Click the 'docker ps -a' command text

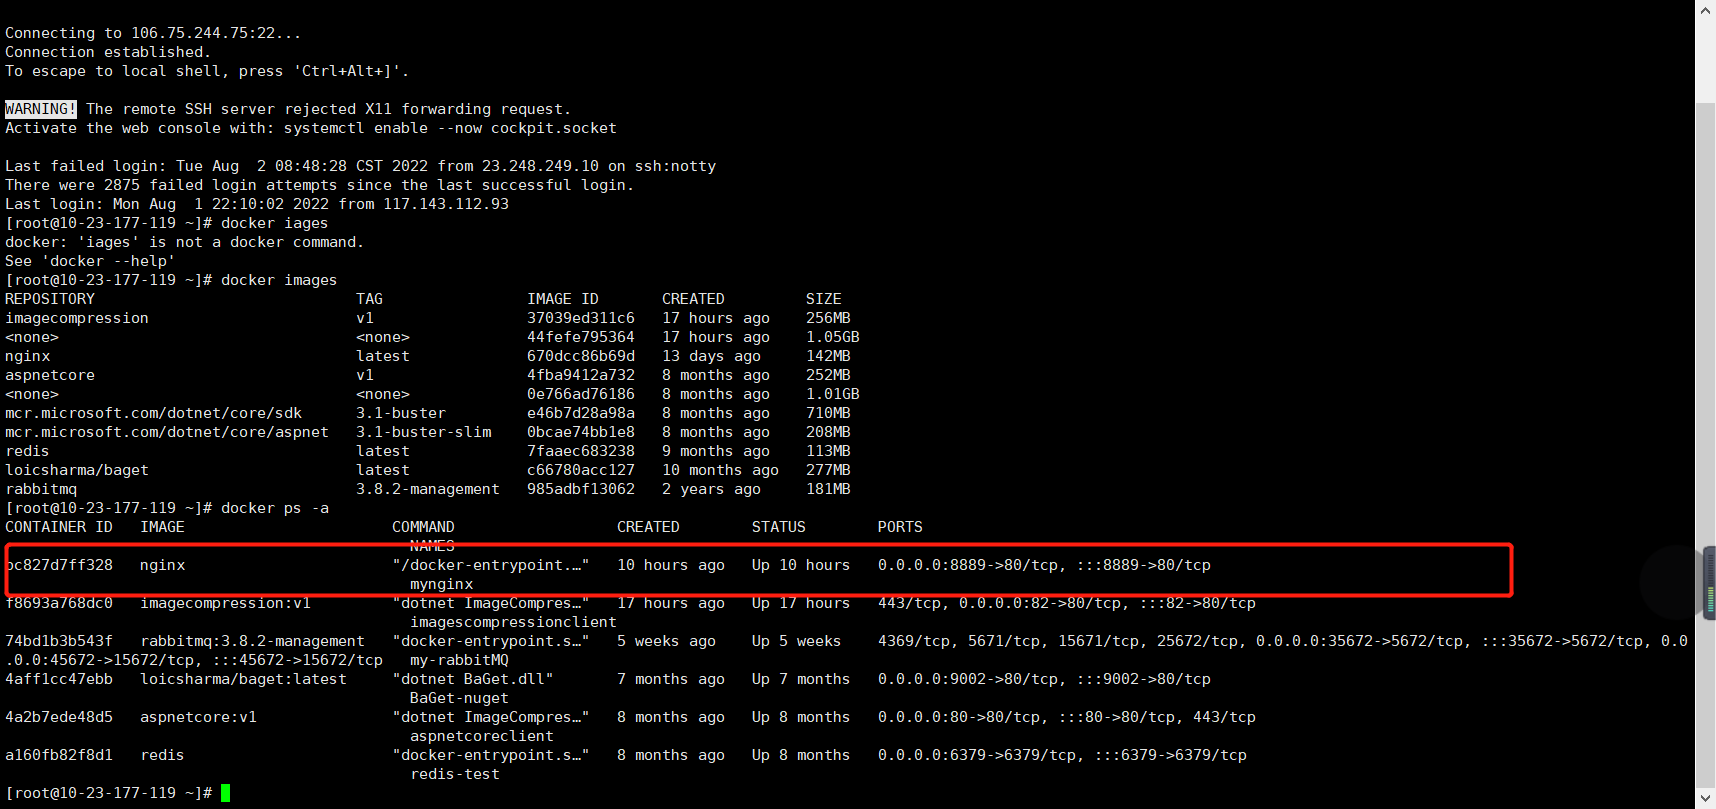pyautogui.click(x=274, y=508)
